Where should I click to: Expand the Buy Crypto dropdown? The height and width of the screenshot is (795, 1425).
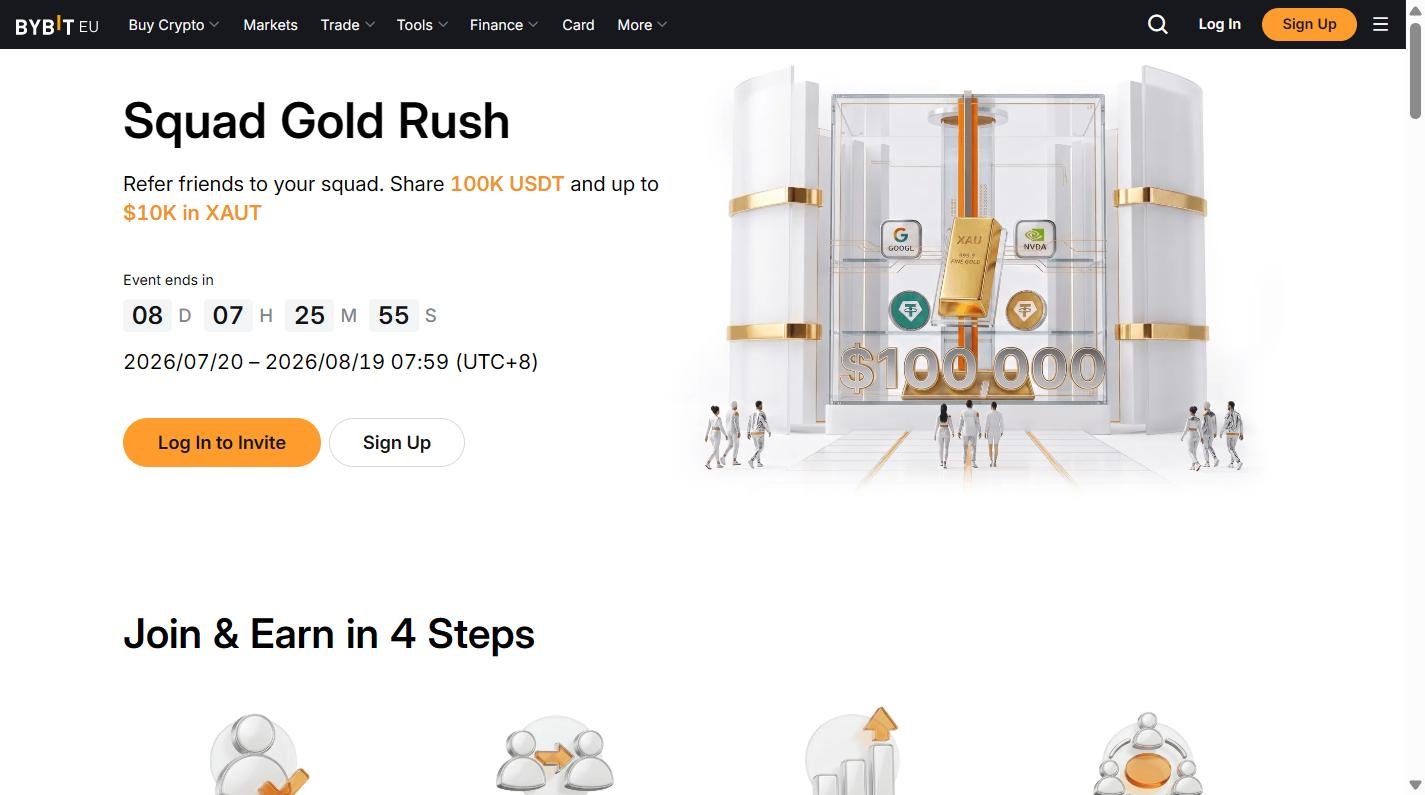tap(173, 25)
